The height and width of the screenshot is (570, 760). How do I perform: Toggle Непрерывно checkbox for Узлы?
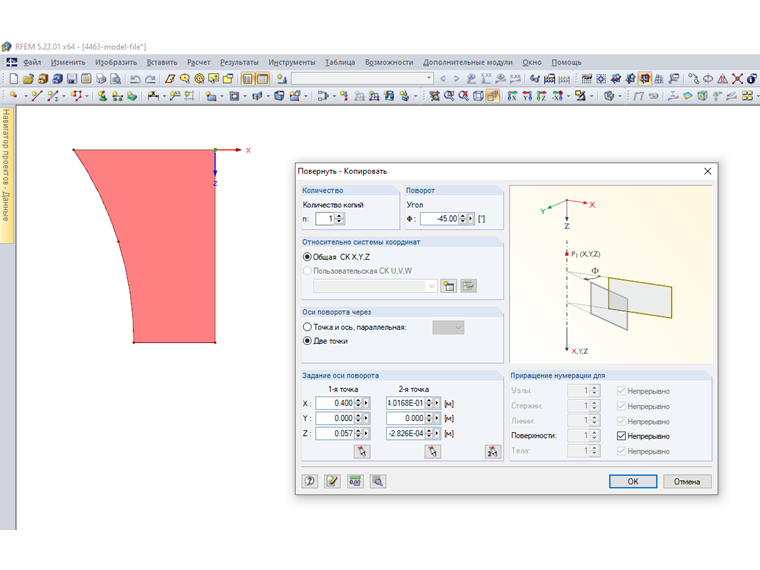click(x=621, y=391)
